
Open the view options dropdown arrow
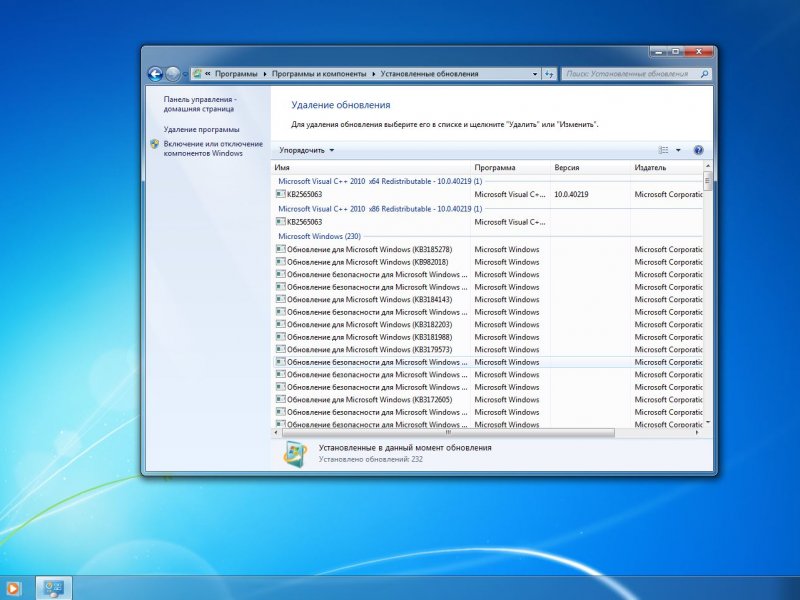tap(678, 150)
